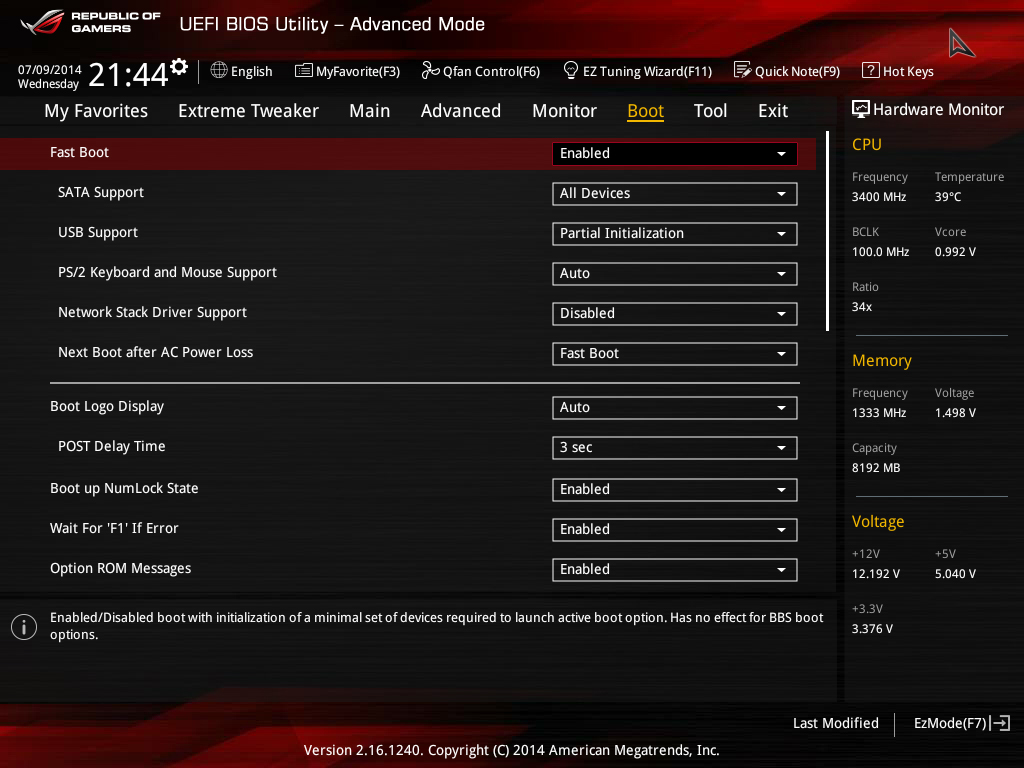Click the Last Modified button
Image resolution: width=1024 pixels, height=768 pixels.
[835, 723]
